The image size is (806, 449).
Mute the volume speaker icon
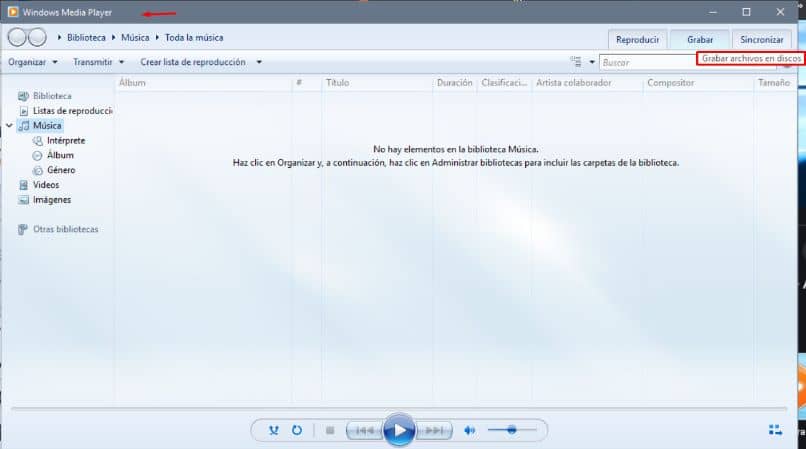coord(469,430)
